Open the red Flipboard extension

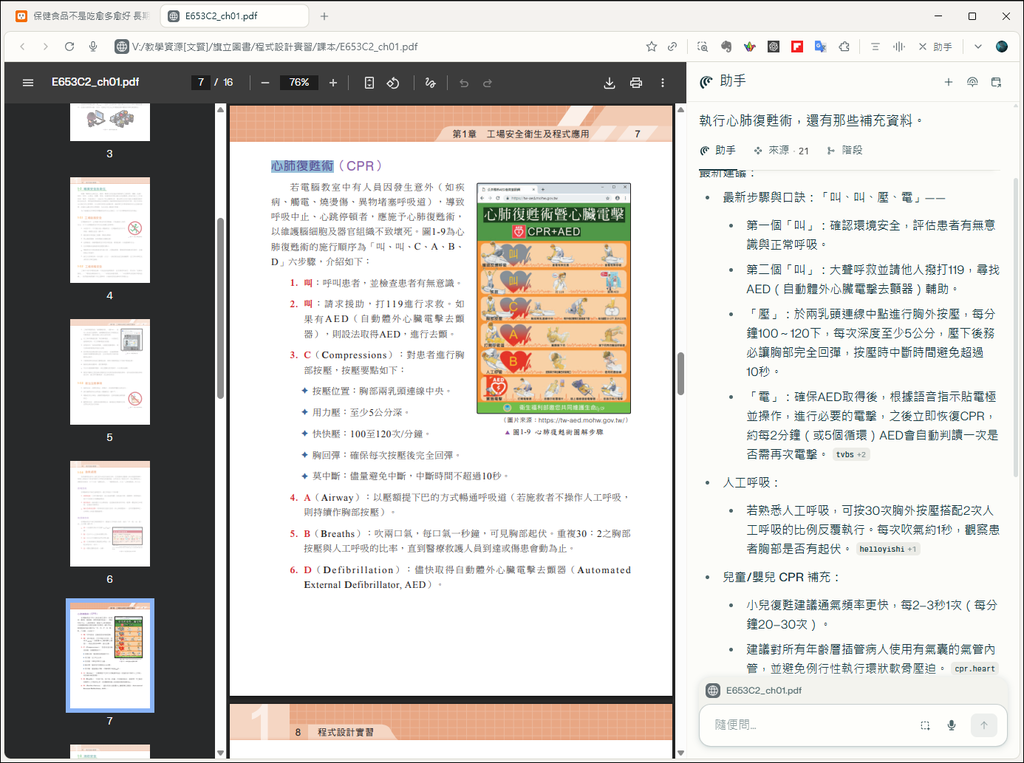(797, 46)
